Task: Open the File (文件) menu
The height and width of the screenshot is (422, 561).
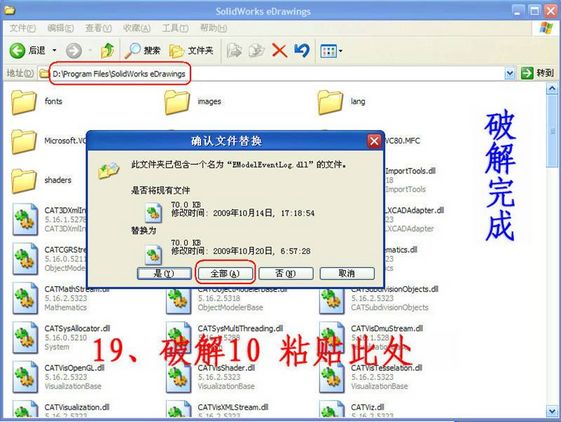Action: [x=23, y=28]
